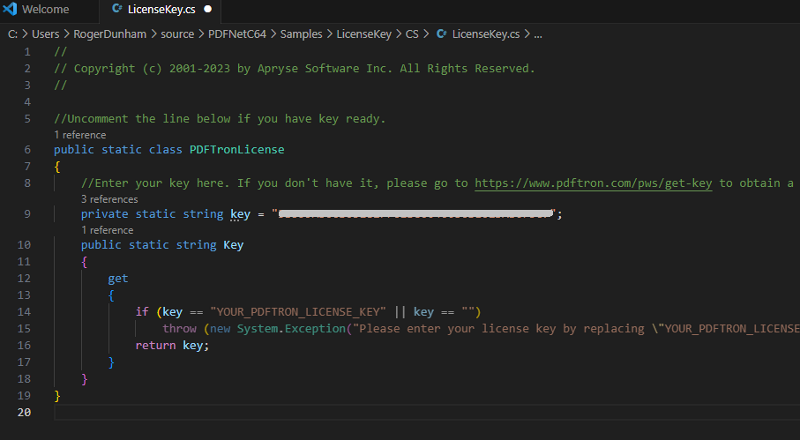Click the get accessor keyword
The width and height of the screenshot is (800, 440).
coord(118,279)
